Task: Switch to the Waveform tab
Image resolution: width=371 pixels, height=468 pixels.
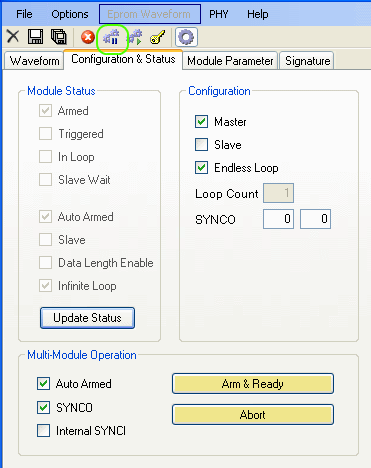Action: tap(34, 61)
